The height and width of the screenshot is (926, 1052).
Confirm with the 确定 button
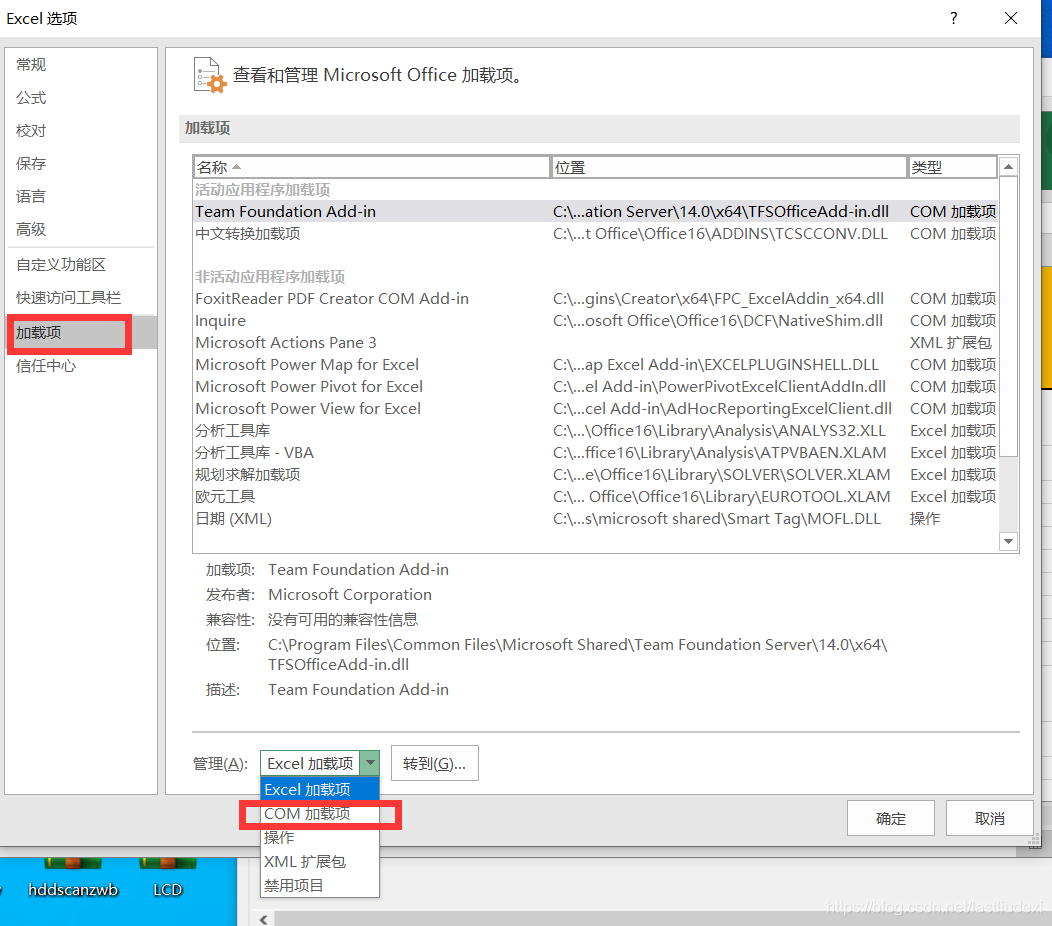click(x=891, y=818)
